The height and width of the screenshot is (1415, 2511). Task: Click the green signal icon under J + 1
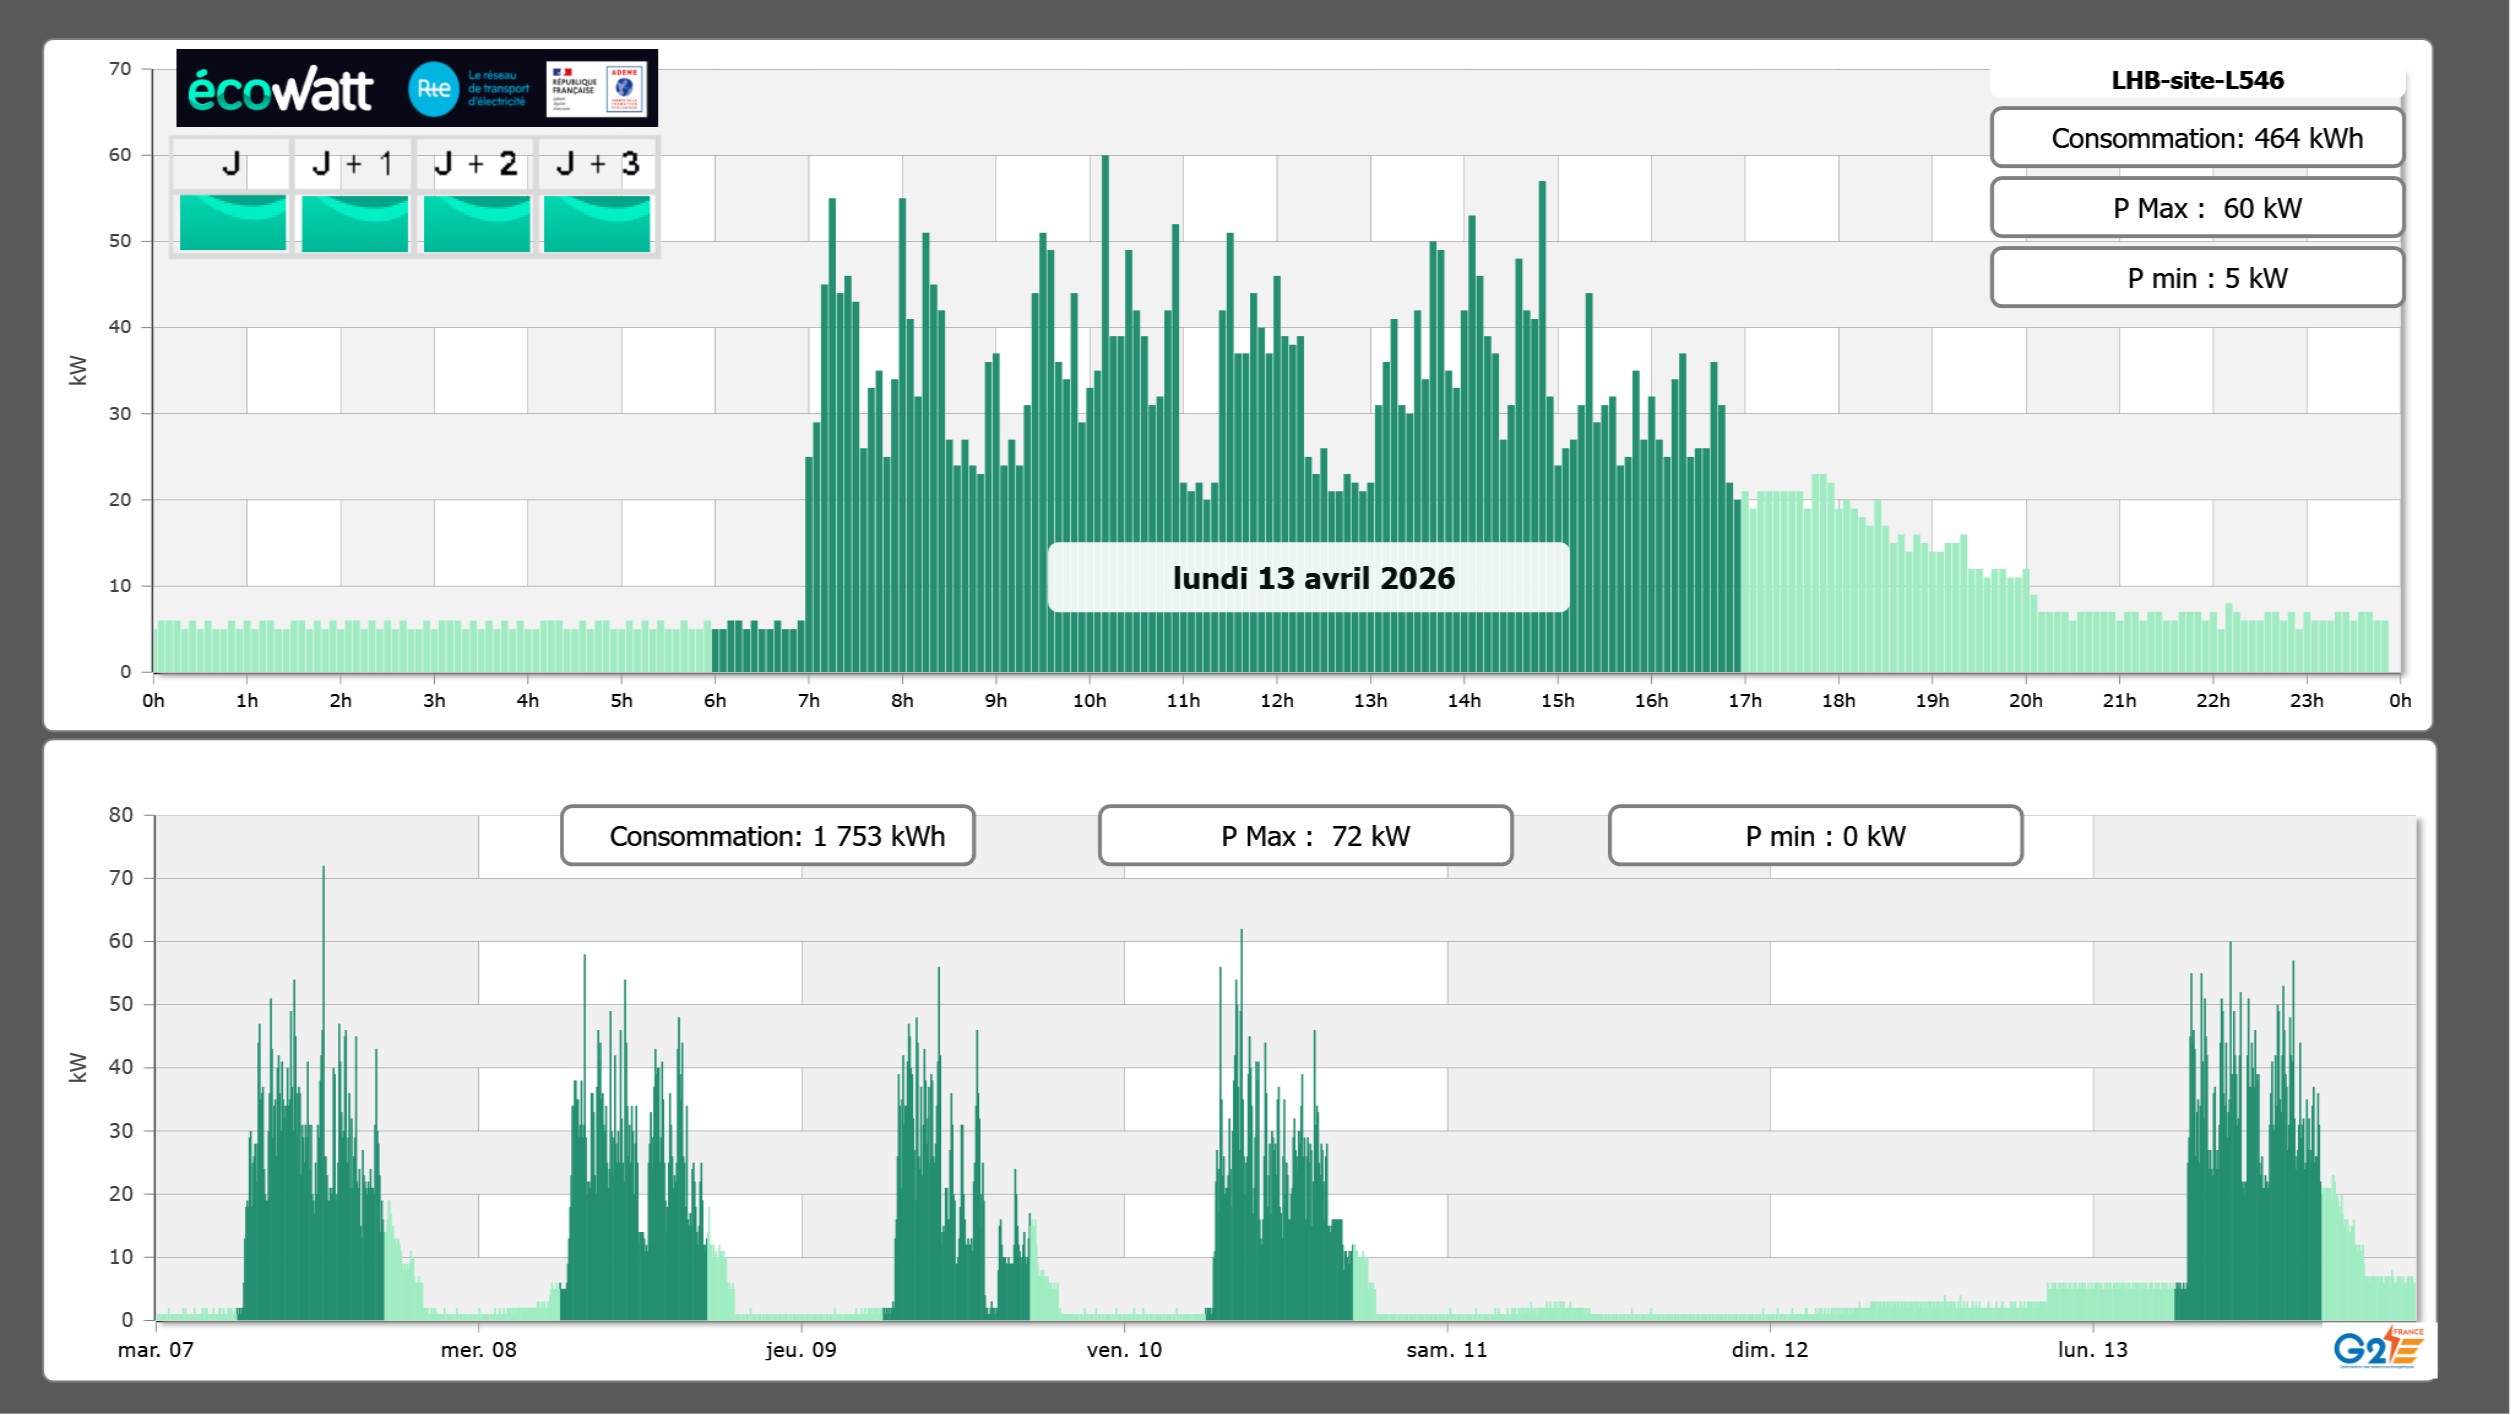[354, 223]
